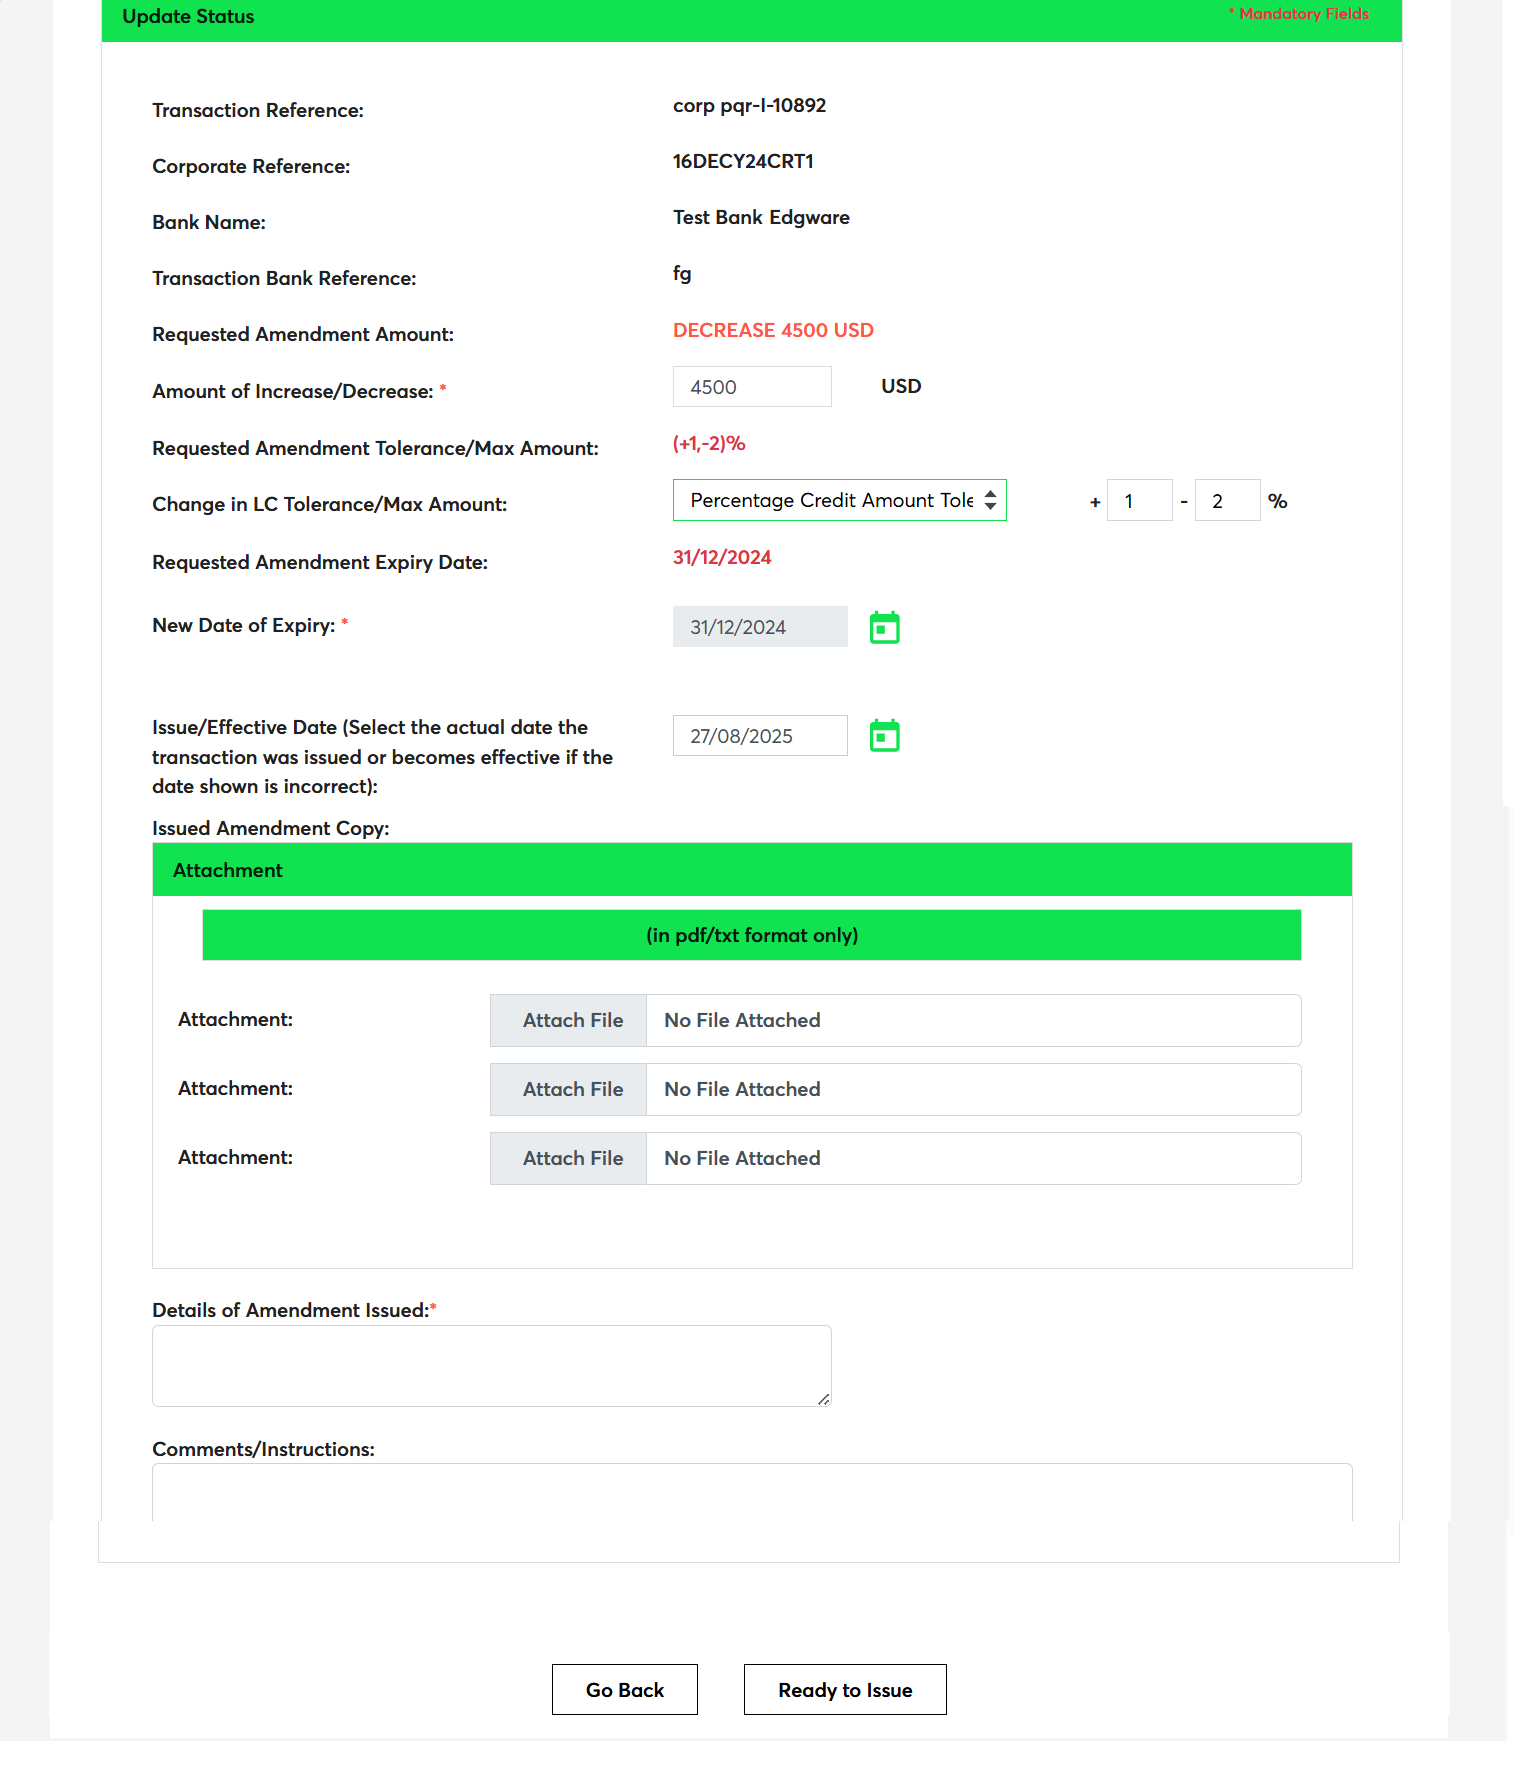Open calendar for New Date of Expiry

pyautogui.click(x=884, y=628)
